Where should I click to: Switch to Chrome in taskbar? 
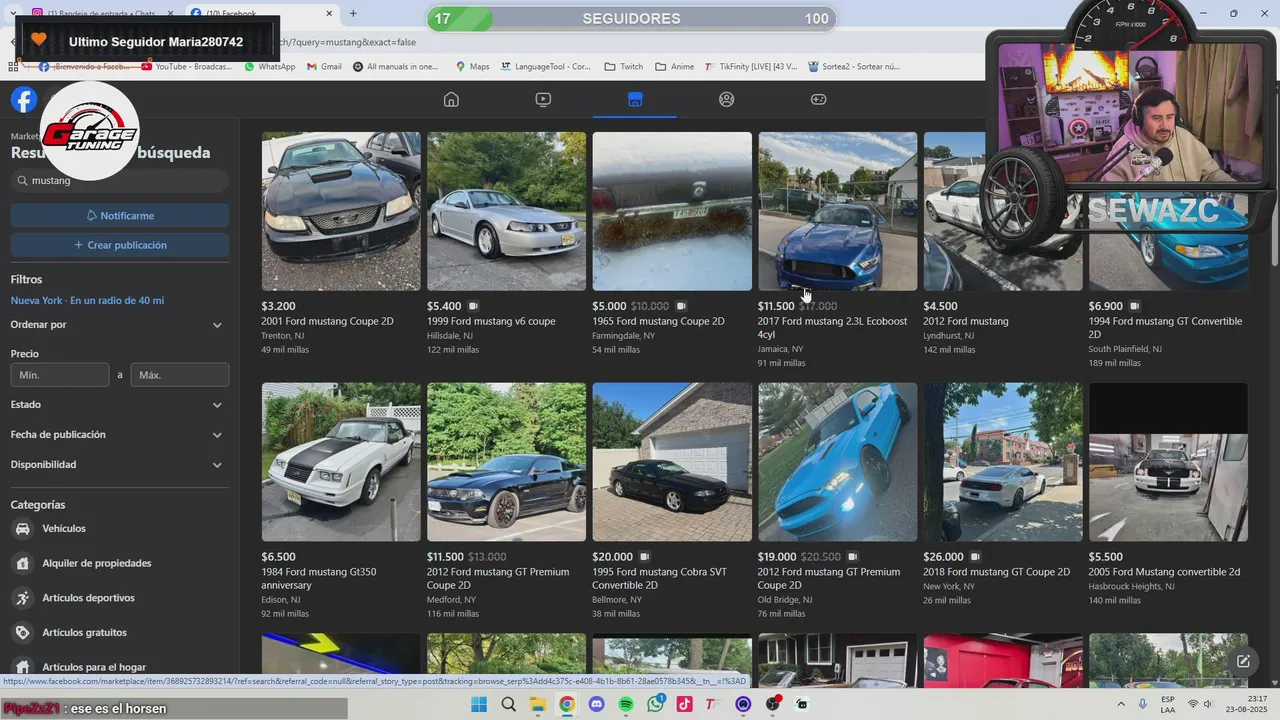(x=567, y=704)
